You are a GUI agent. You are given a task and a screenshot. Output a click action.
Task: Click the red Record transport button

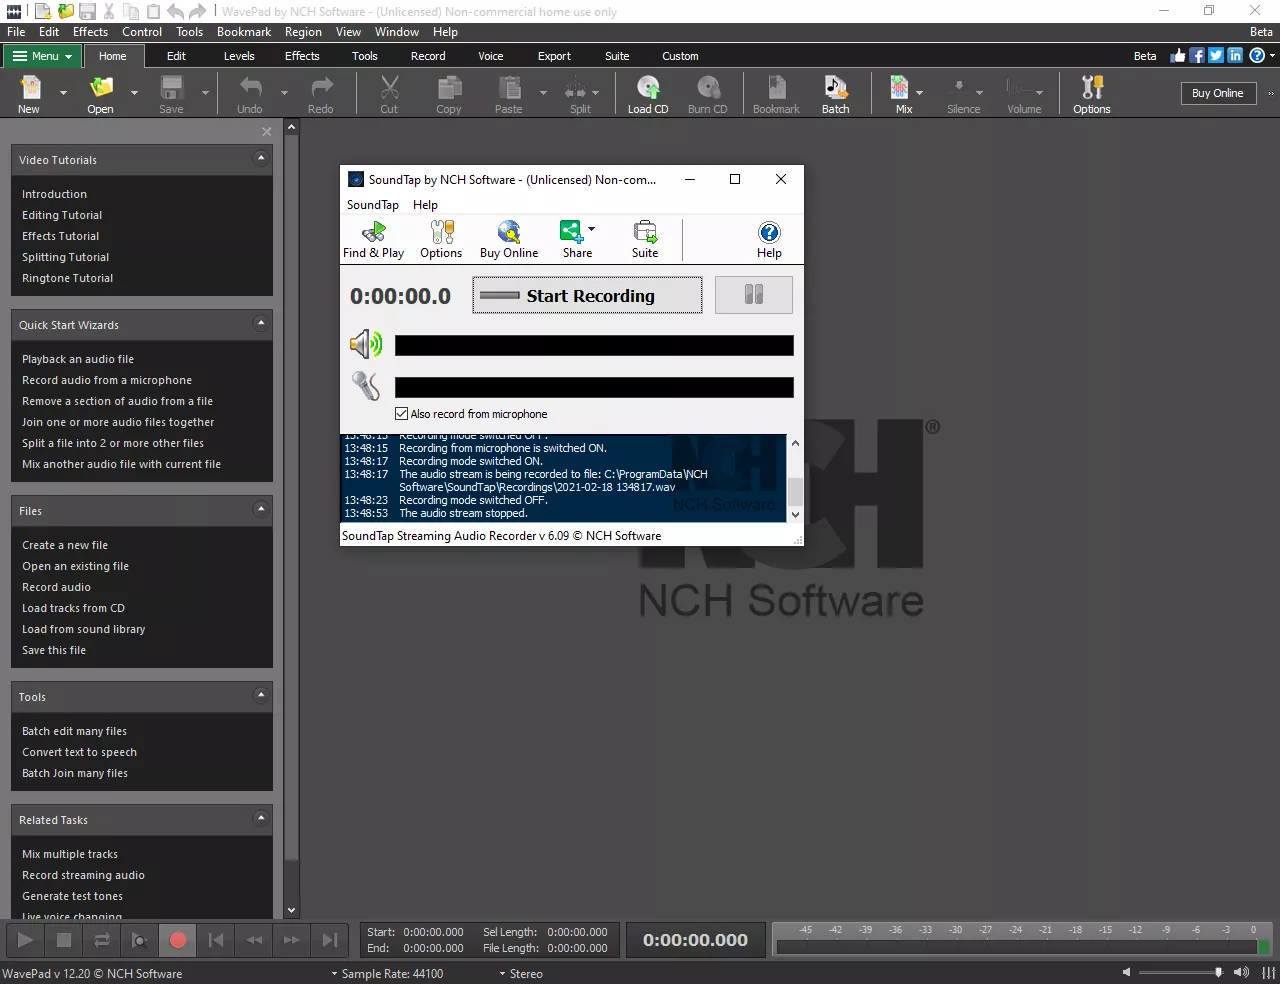tap(178, 940)
